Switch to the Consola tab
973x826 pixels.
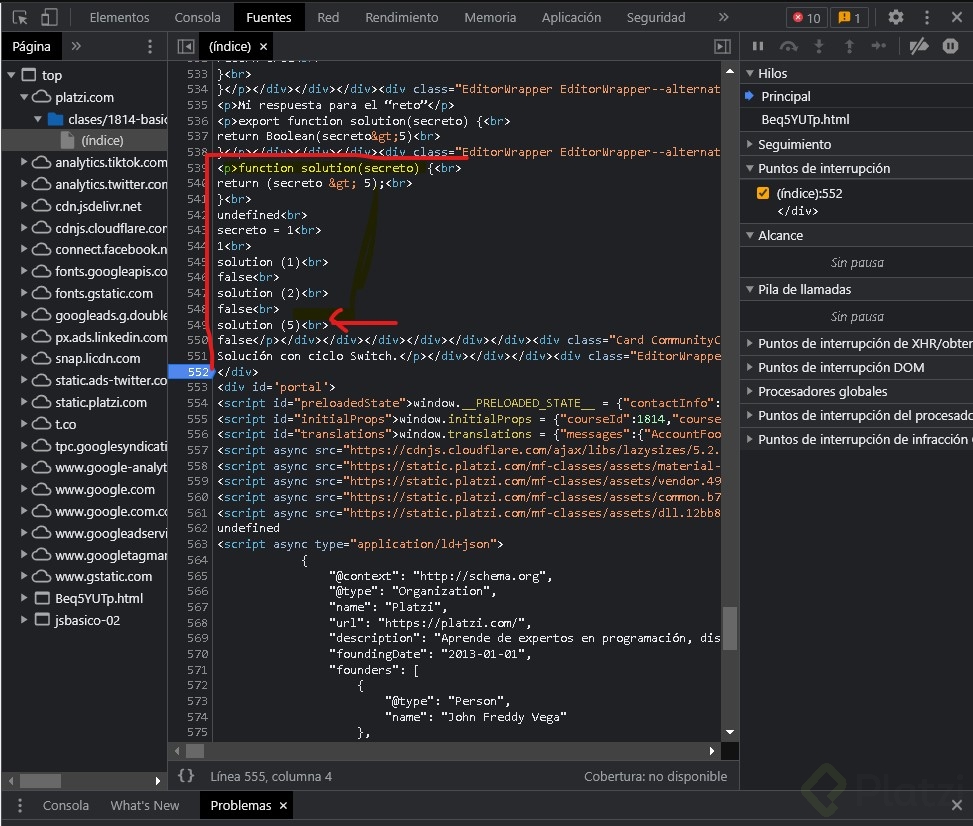point(197,17)
